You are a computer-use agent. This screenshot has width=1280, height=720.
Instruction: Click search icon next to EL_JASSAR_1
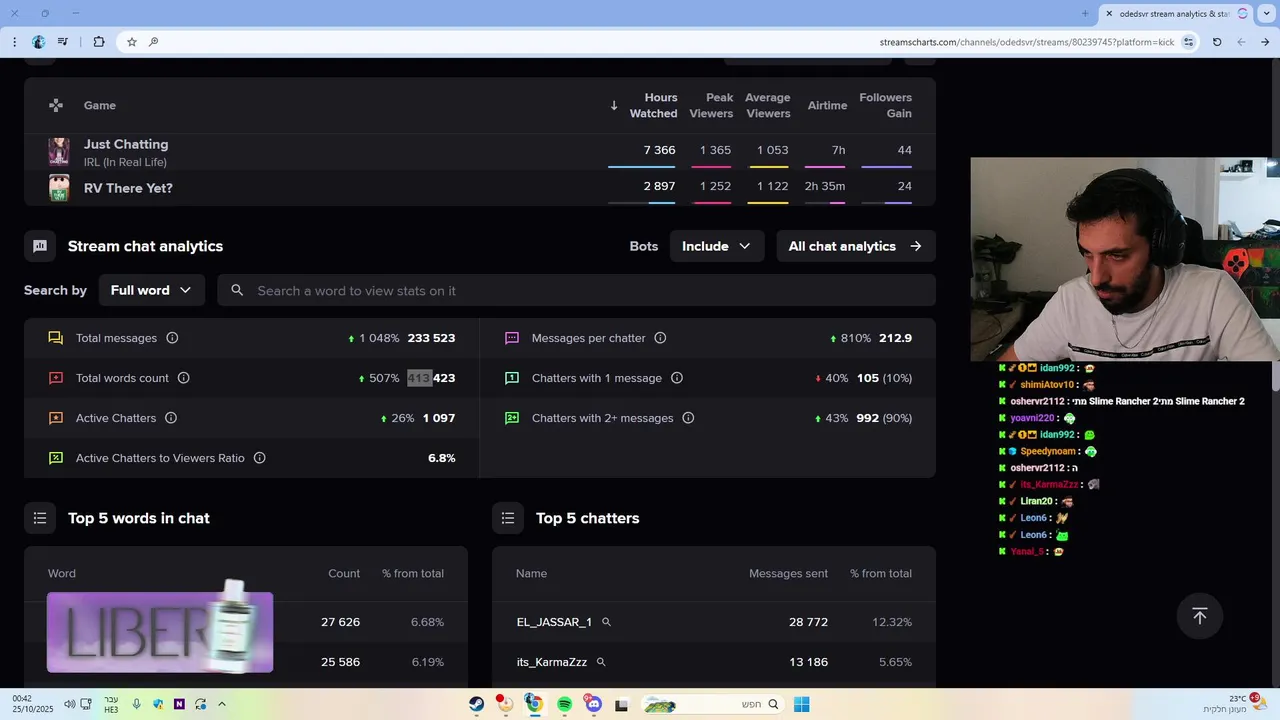[x=606, y=622]
